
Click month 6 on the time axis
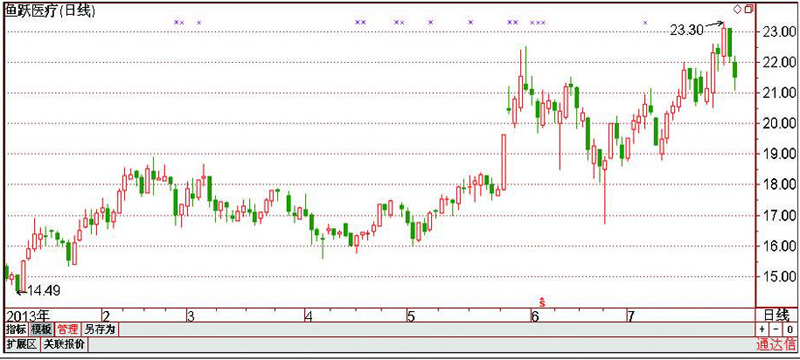534,316
